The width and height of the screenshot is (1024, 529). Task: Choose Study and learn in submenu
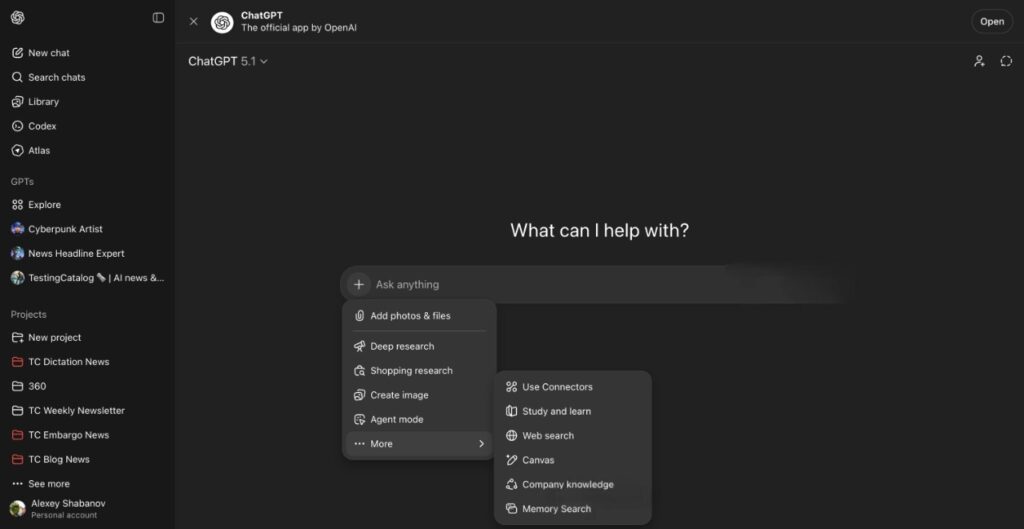[x=573, y=411]
